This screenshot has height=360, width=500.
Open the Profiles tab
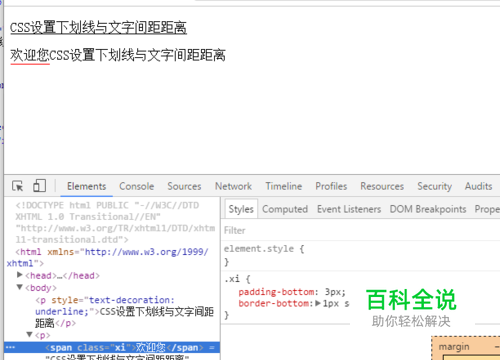331,186
